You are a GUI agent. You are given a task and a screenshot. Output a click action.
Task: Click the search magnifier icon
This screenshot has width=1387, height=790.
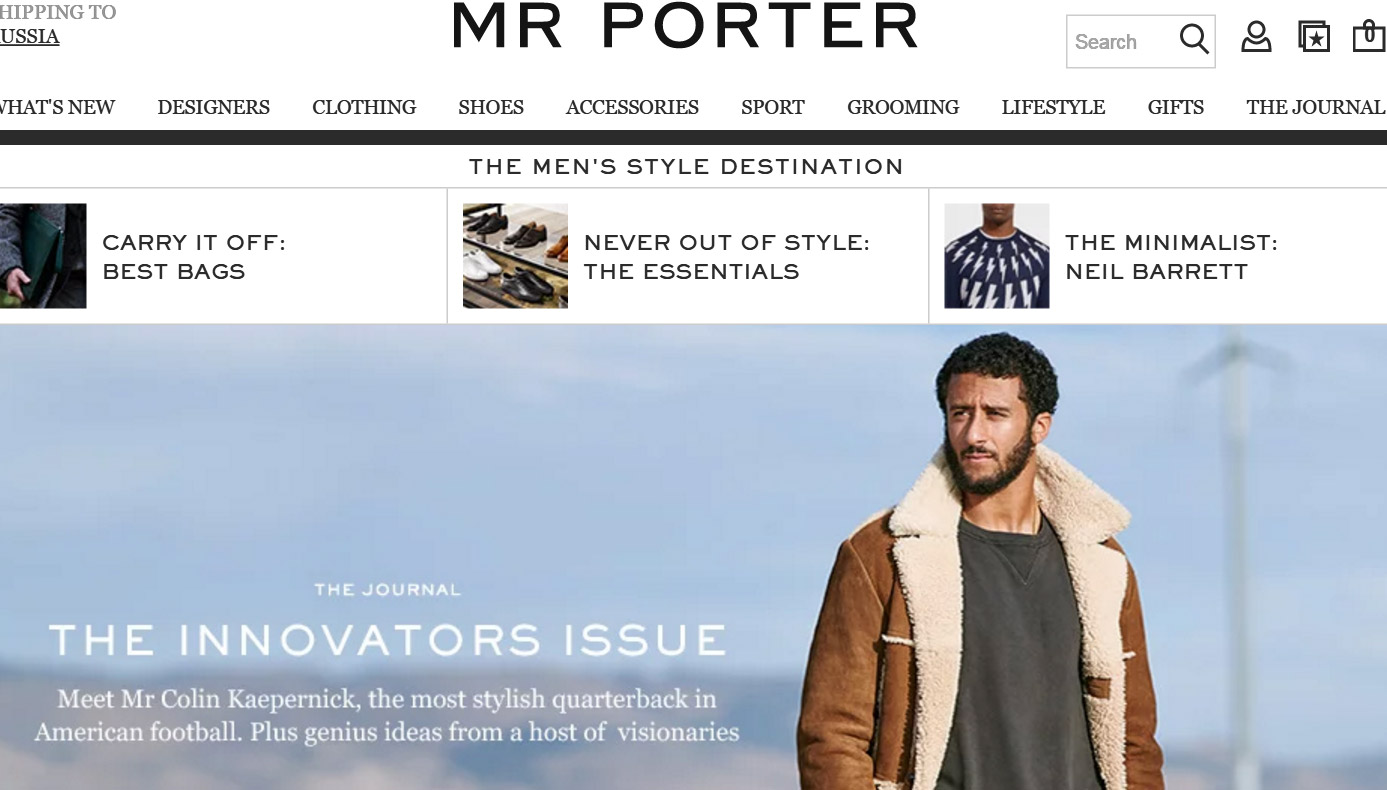point(1193,40)
